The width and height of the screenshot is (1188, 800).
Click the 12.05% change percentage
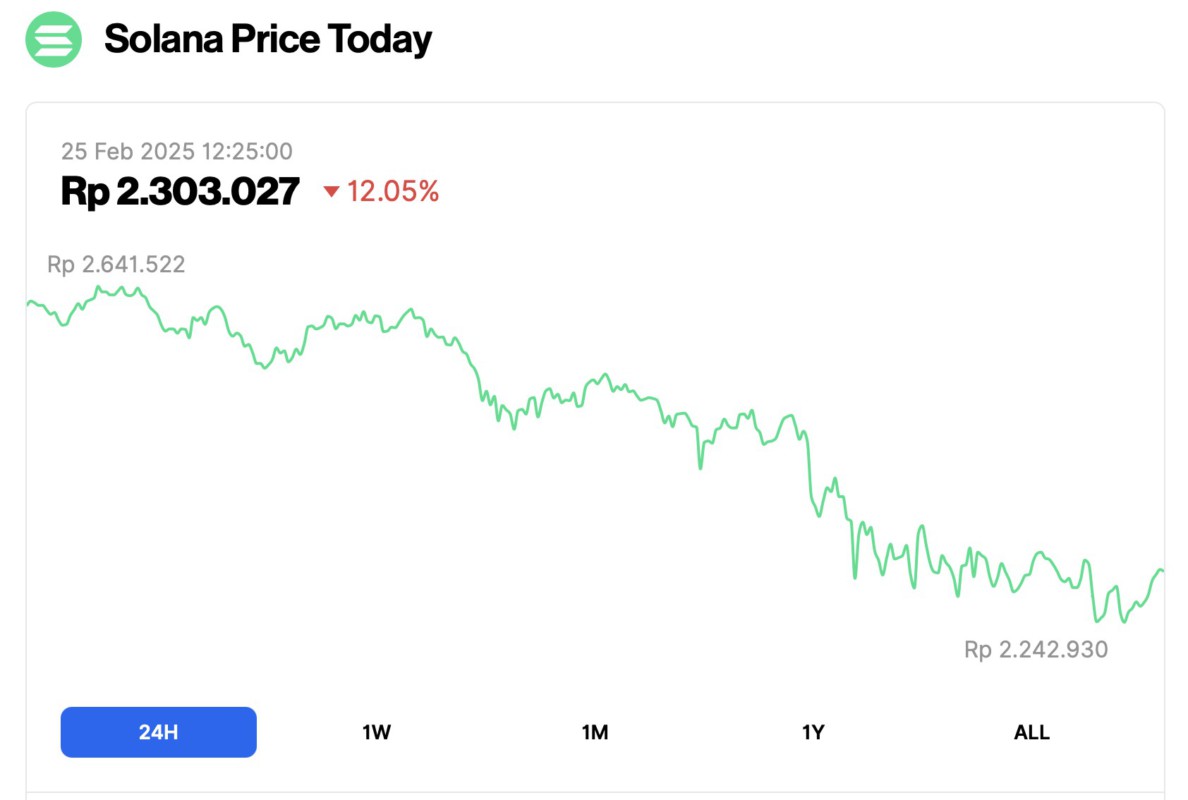tap(392, 192)
